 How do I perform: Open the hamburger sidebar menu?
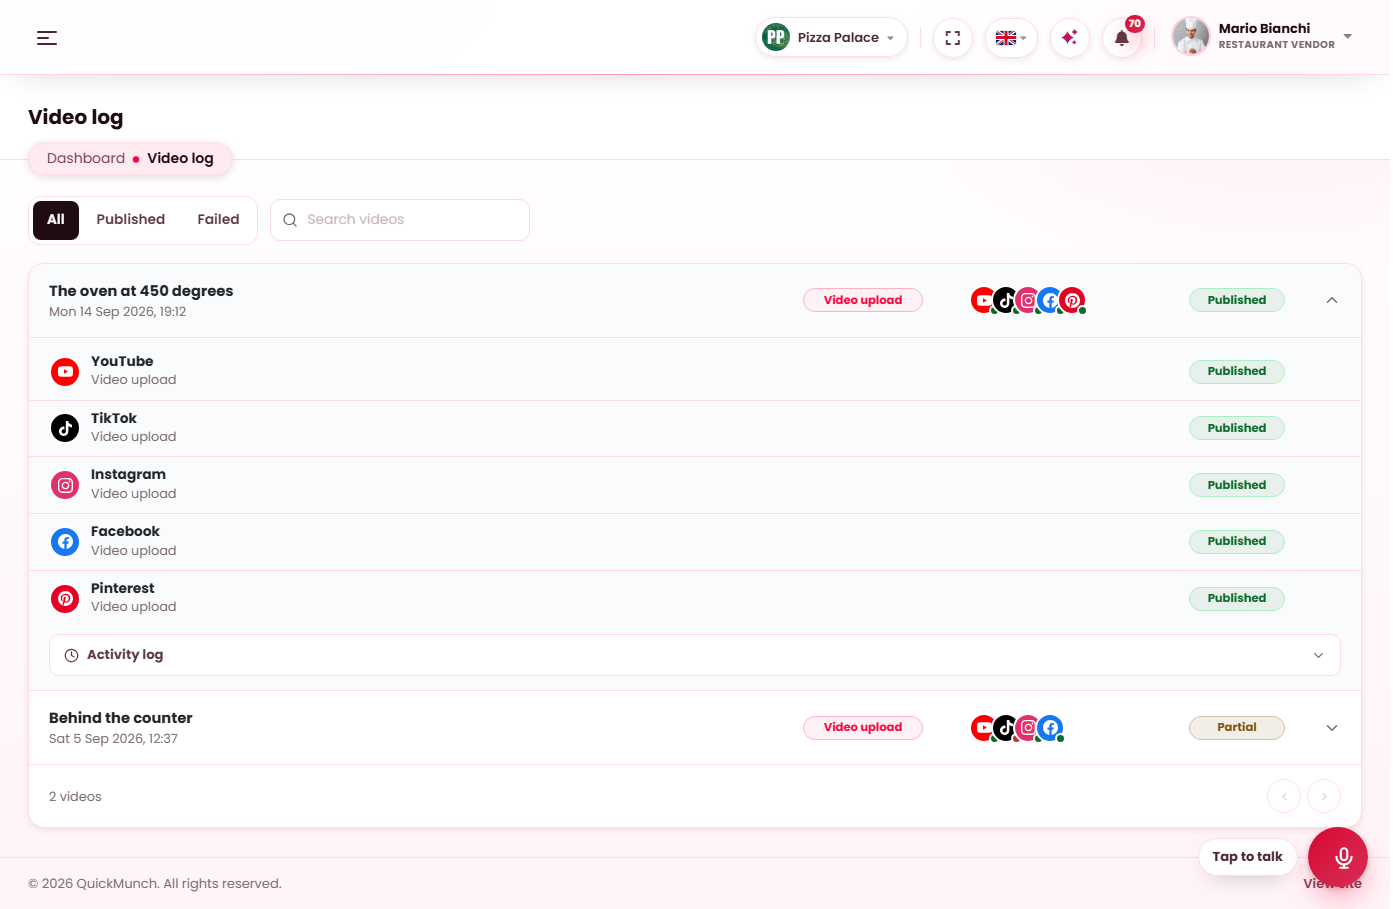pos(47,38)
